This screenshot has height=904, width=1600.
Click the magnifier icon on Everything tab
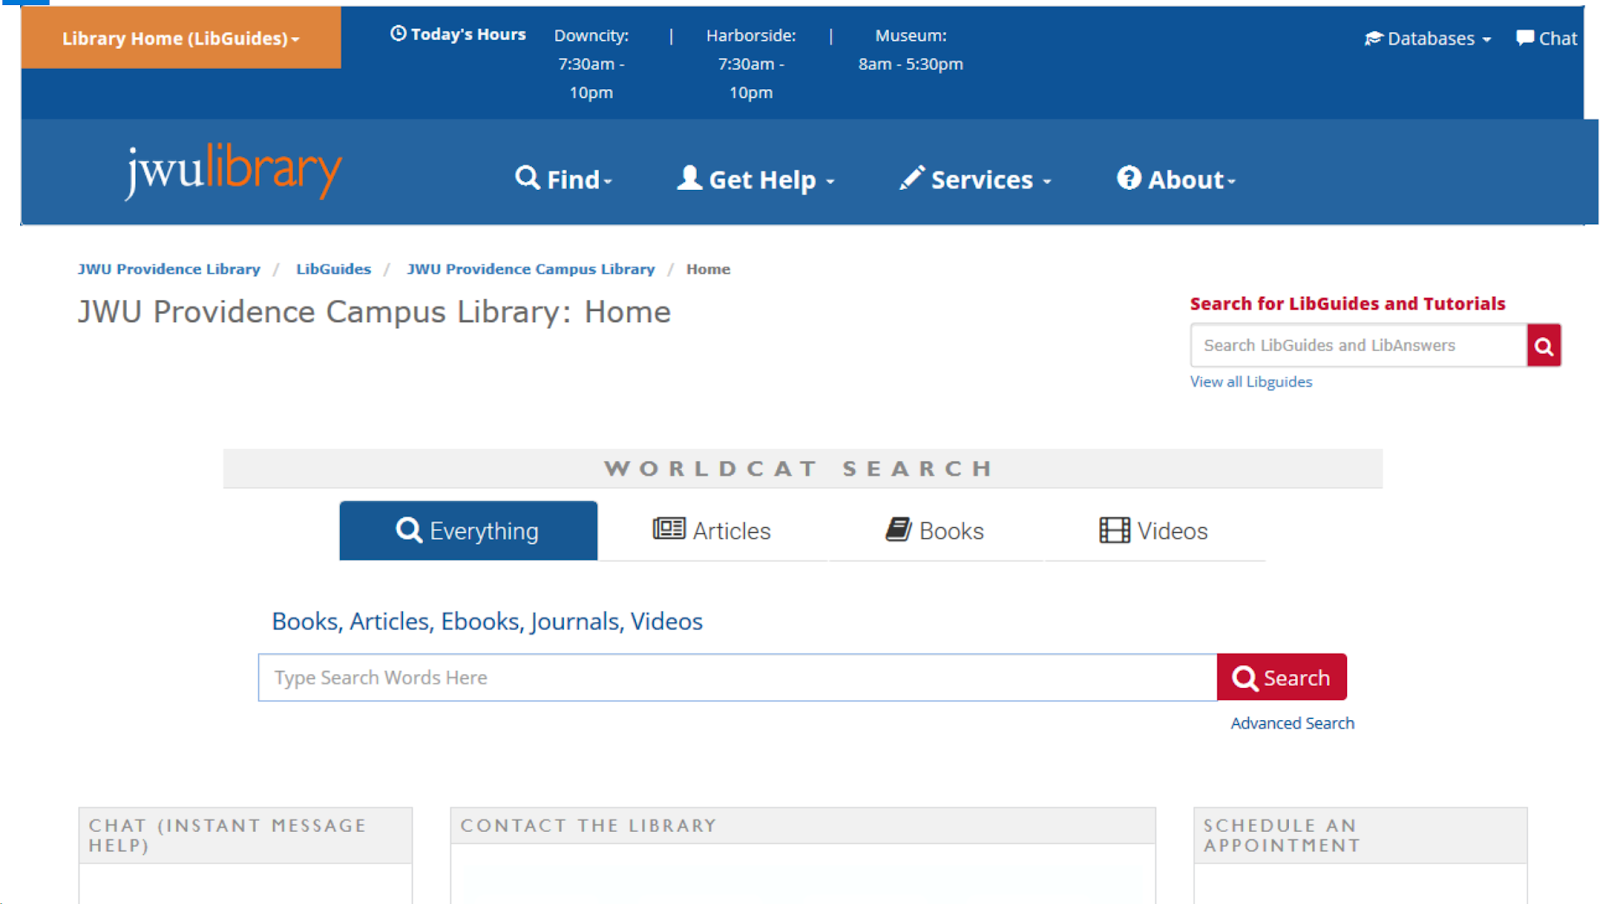coord(409,530)
